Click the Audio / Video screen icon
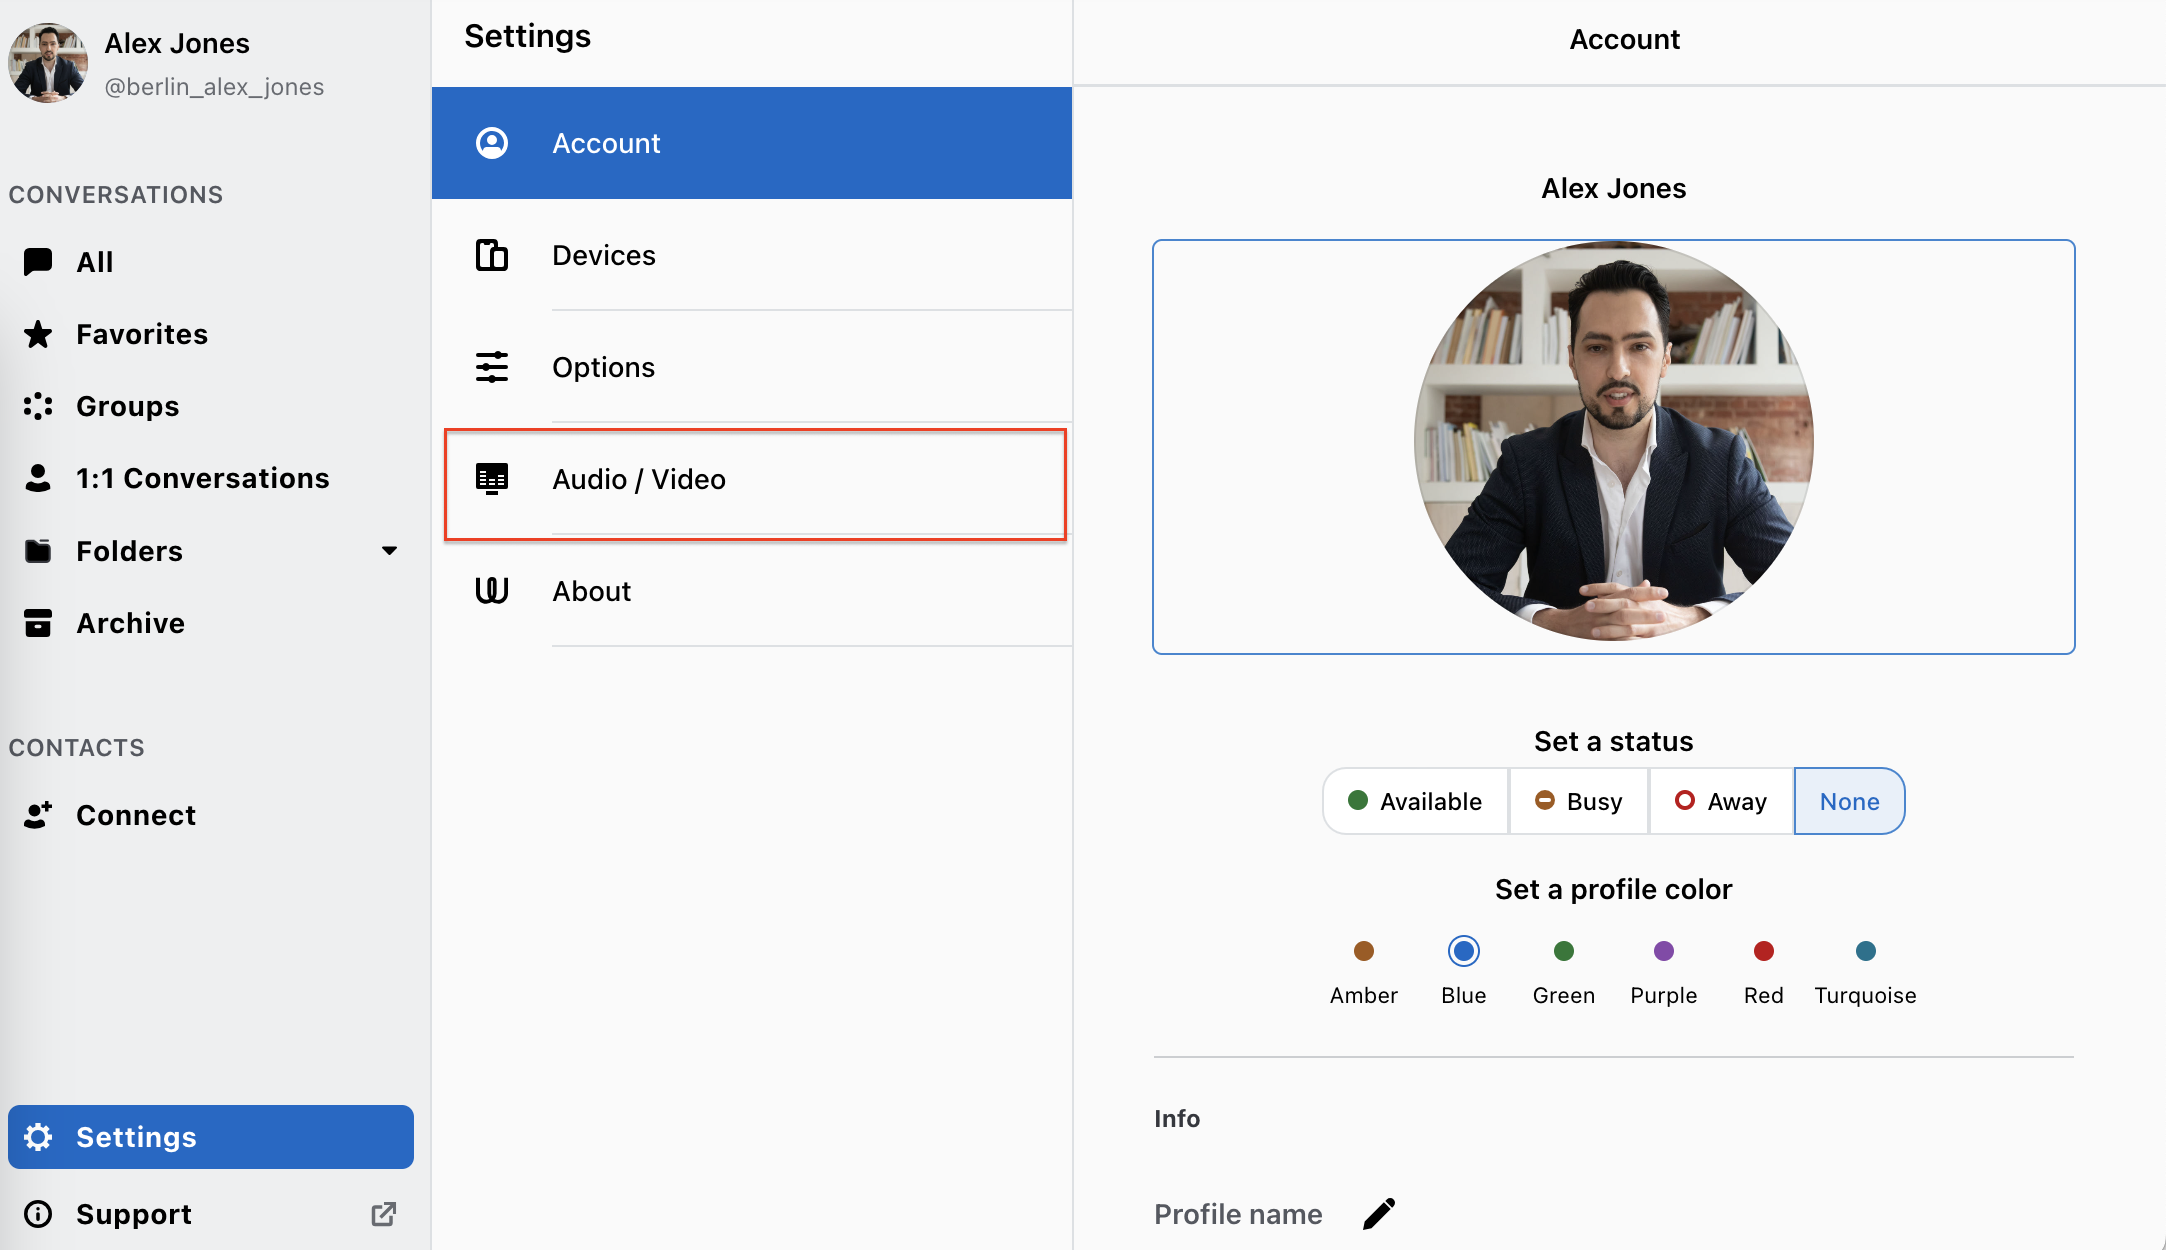Image resolution: width=2166 pixels, height=1250 pixels. tap(491, 479)
